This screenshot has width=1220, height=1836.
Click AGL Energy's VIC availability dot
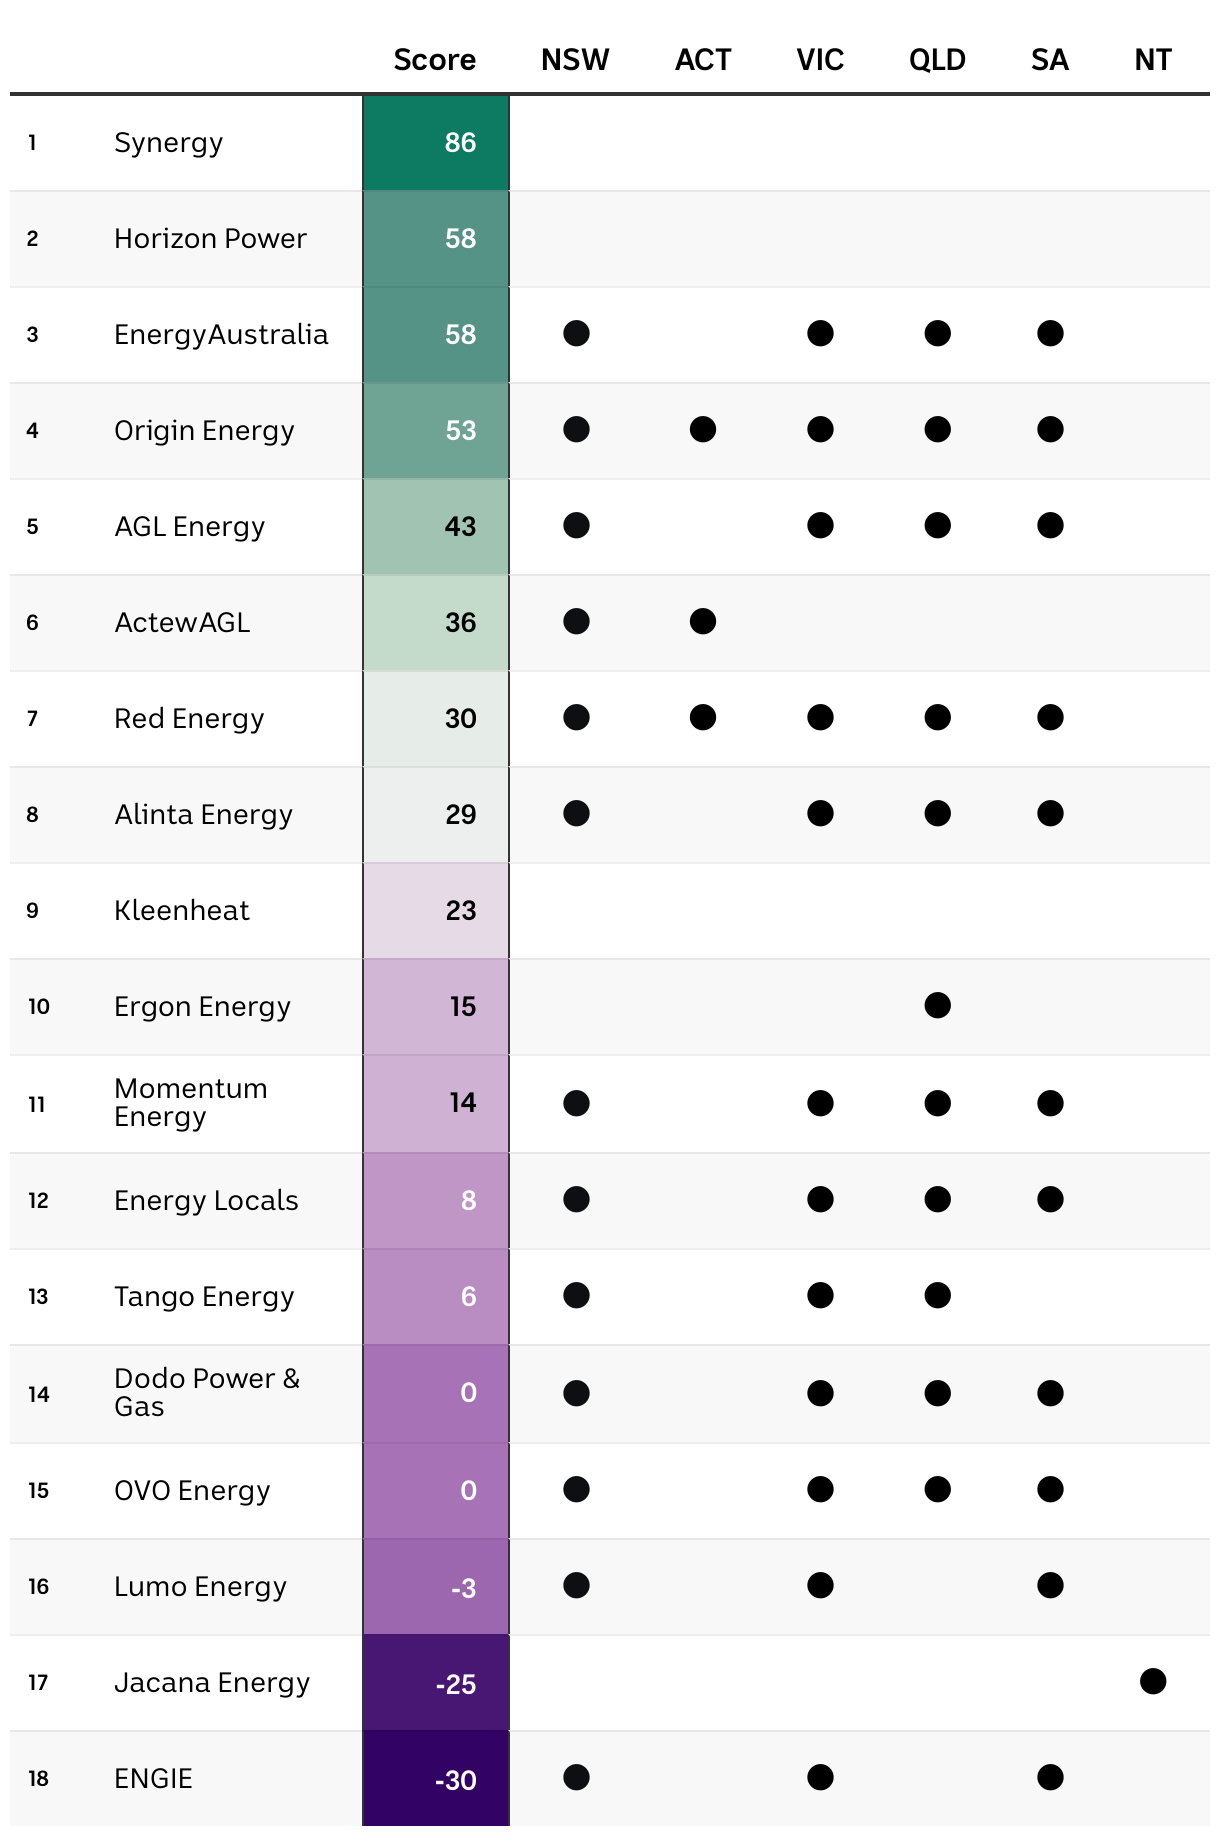click(x=821, y=526)
